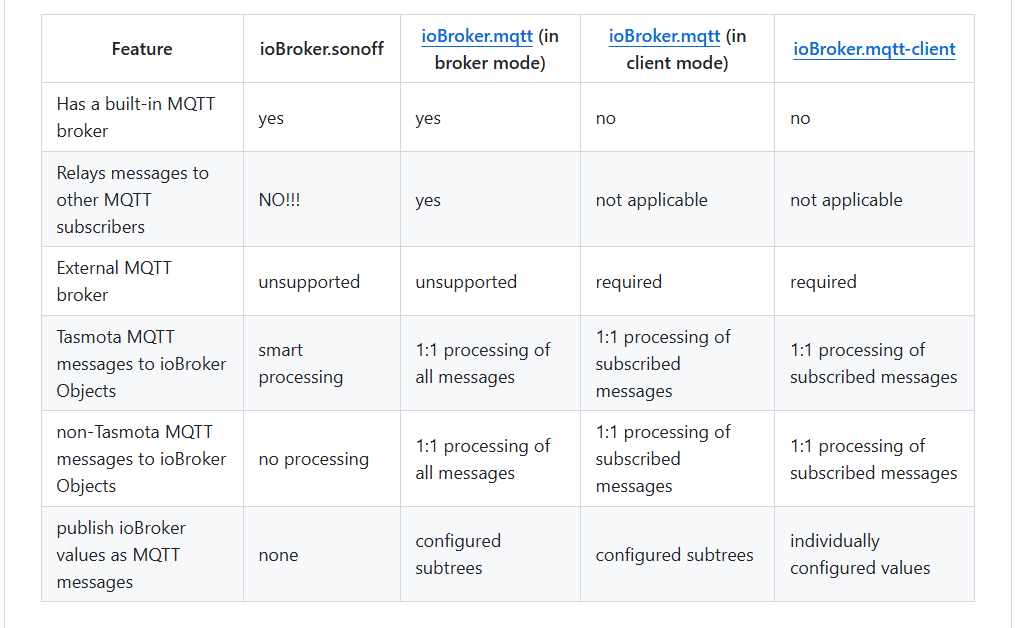This screenshot has height=628, width=1015.
Task: Click the Feature column header
Action: (142, 49)
